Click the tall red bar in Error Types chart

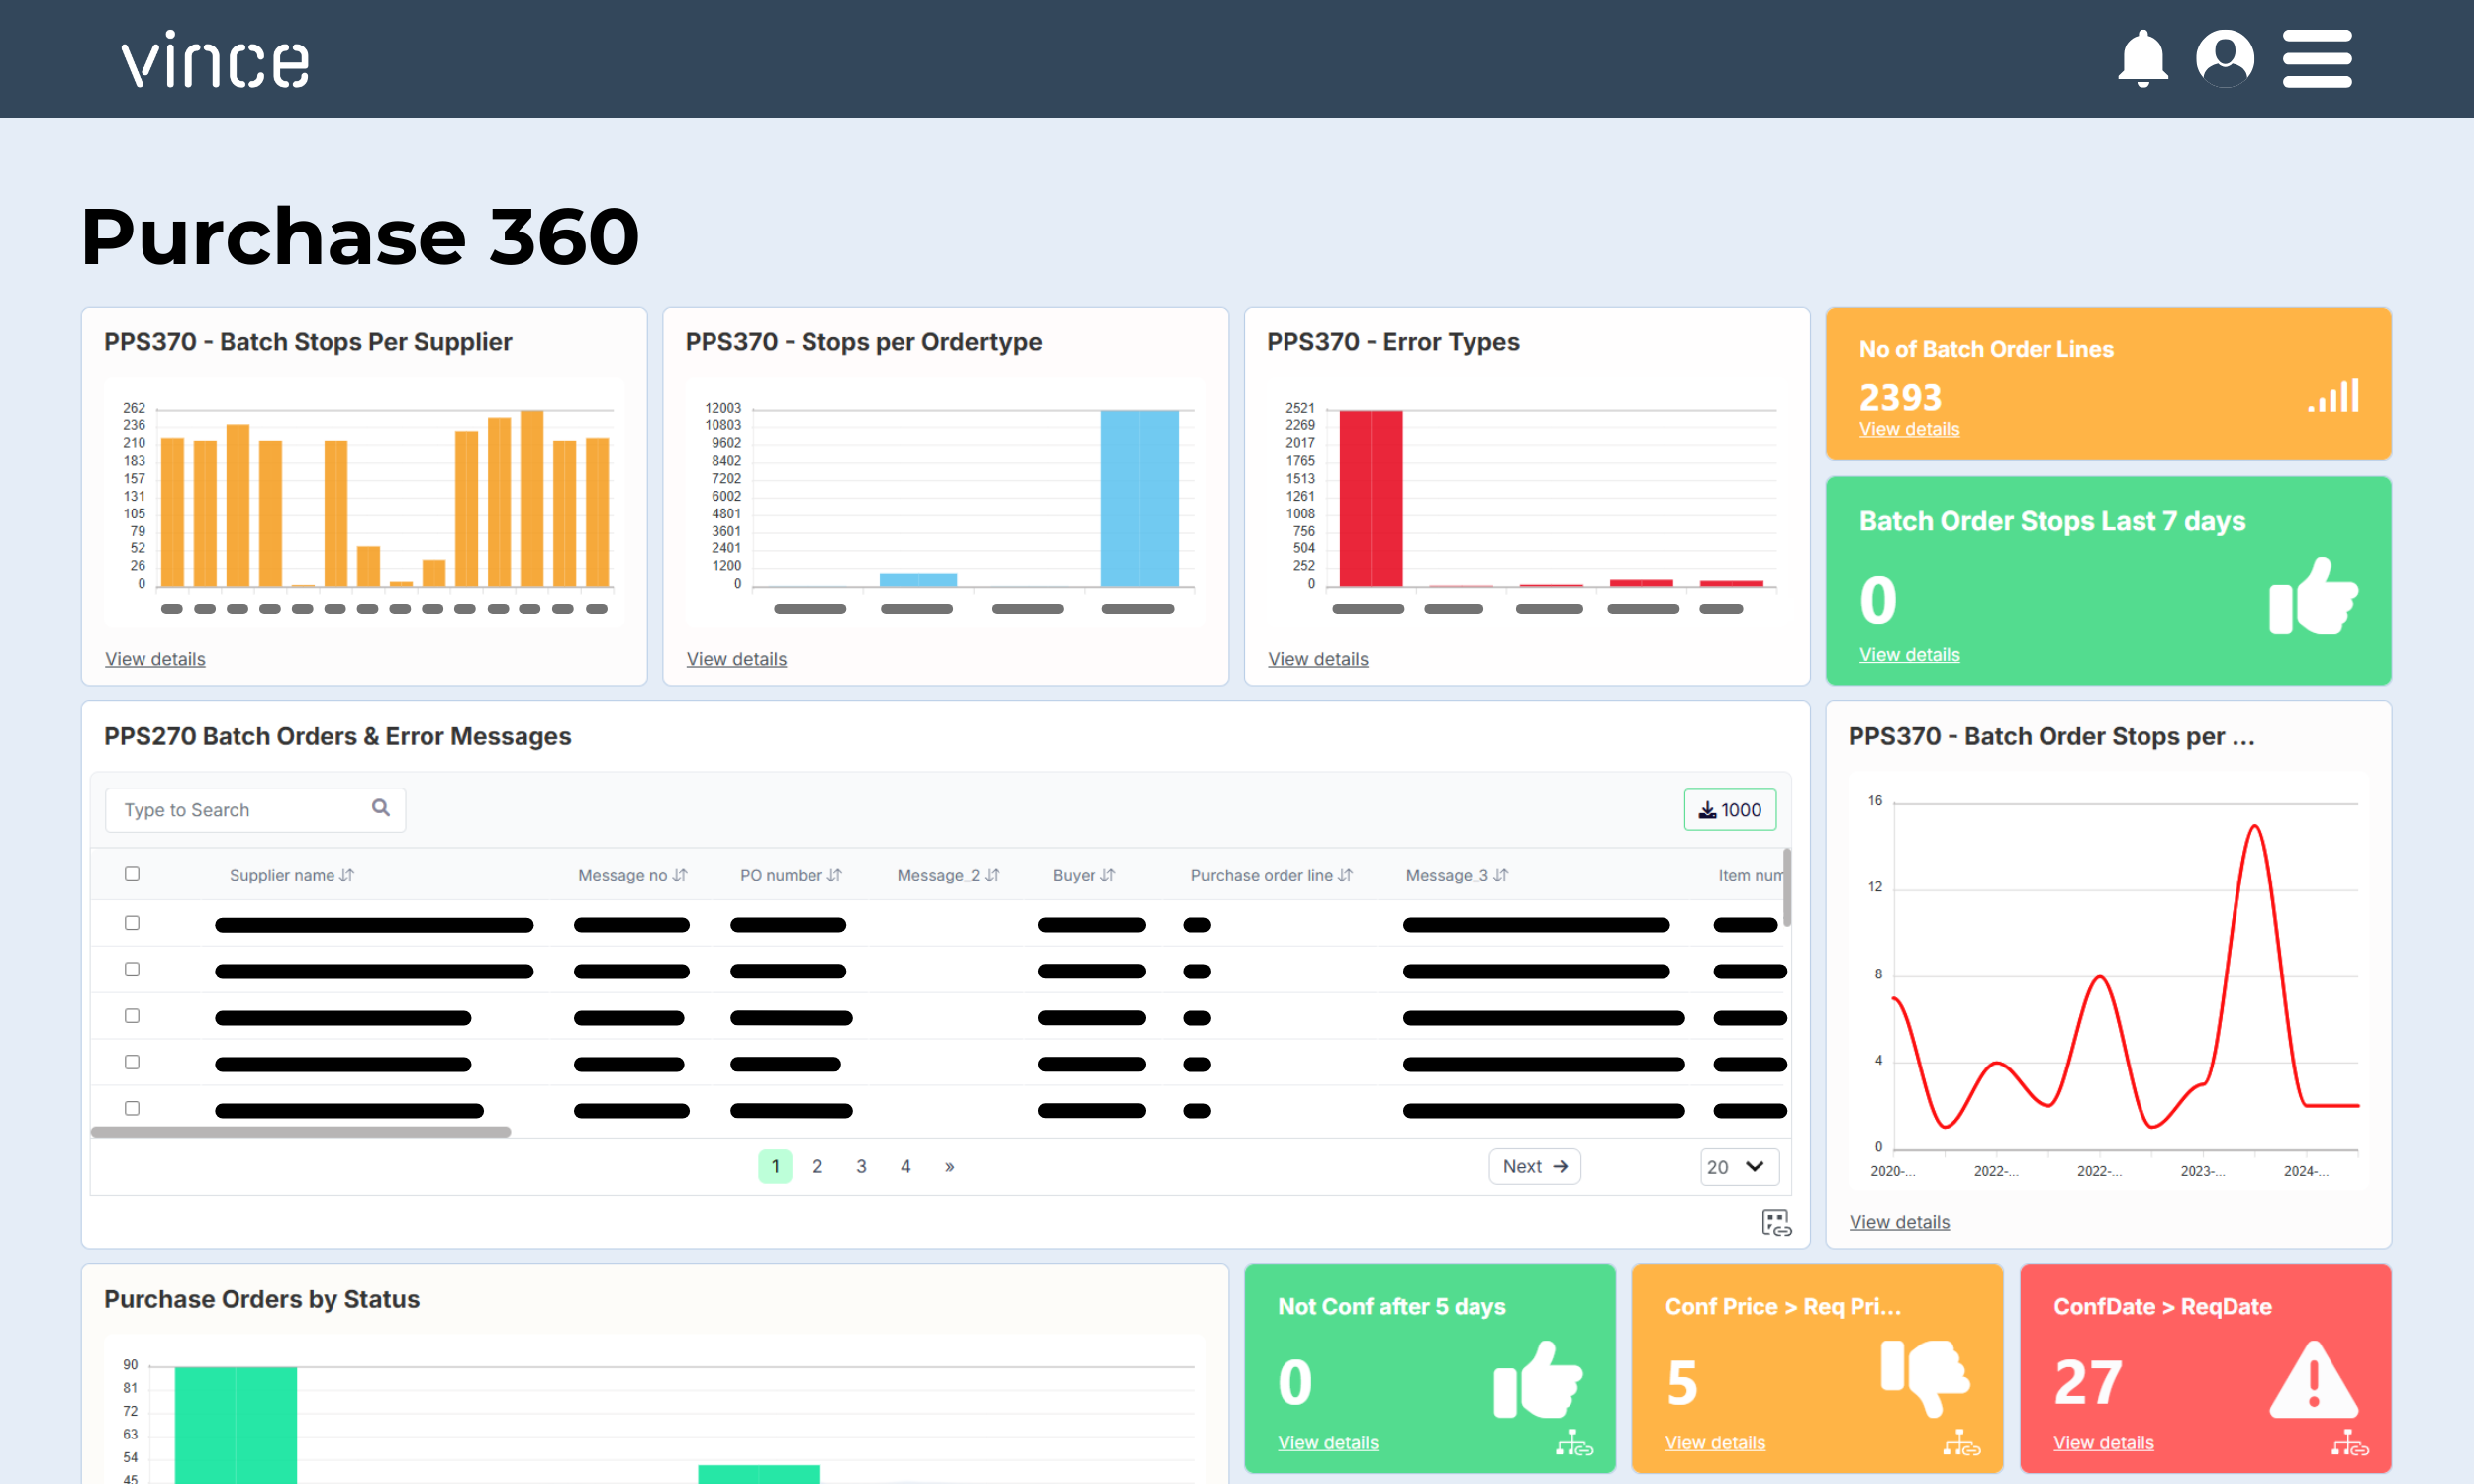1370,498
